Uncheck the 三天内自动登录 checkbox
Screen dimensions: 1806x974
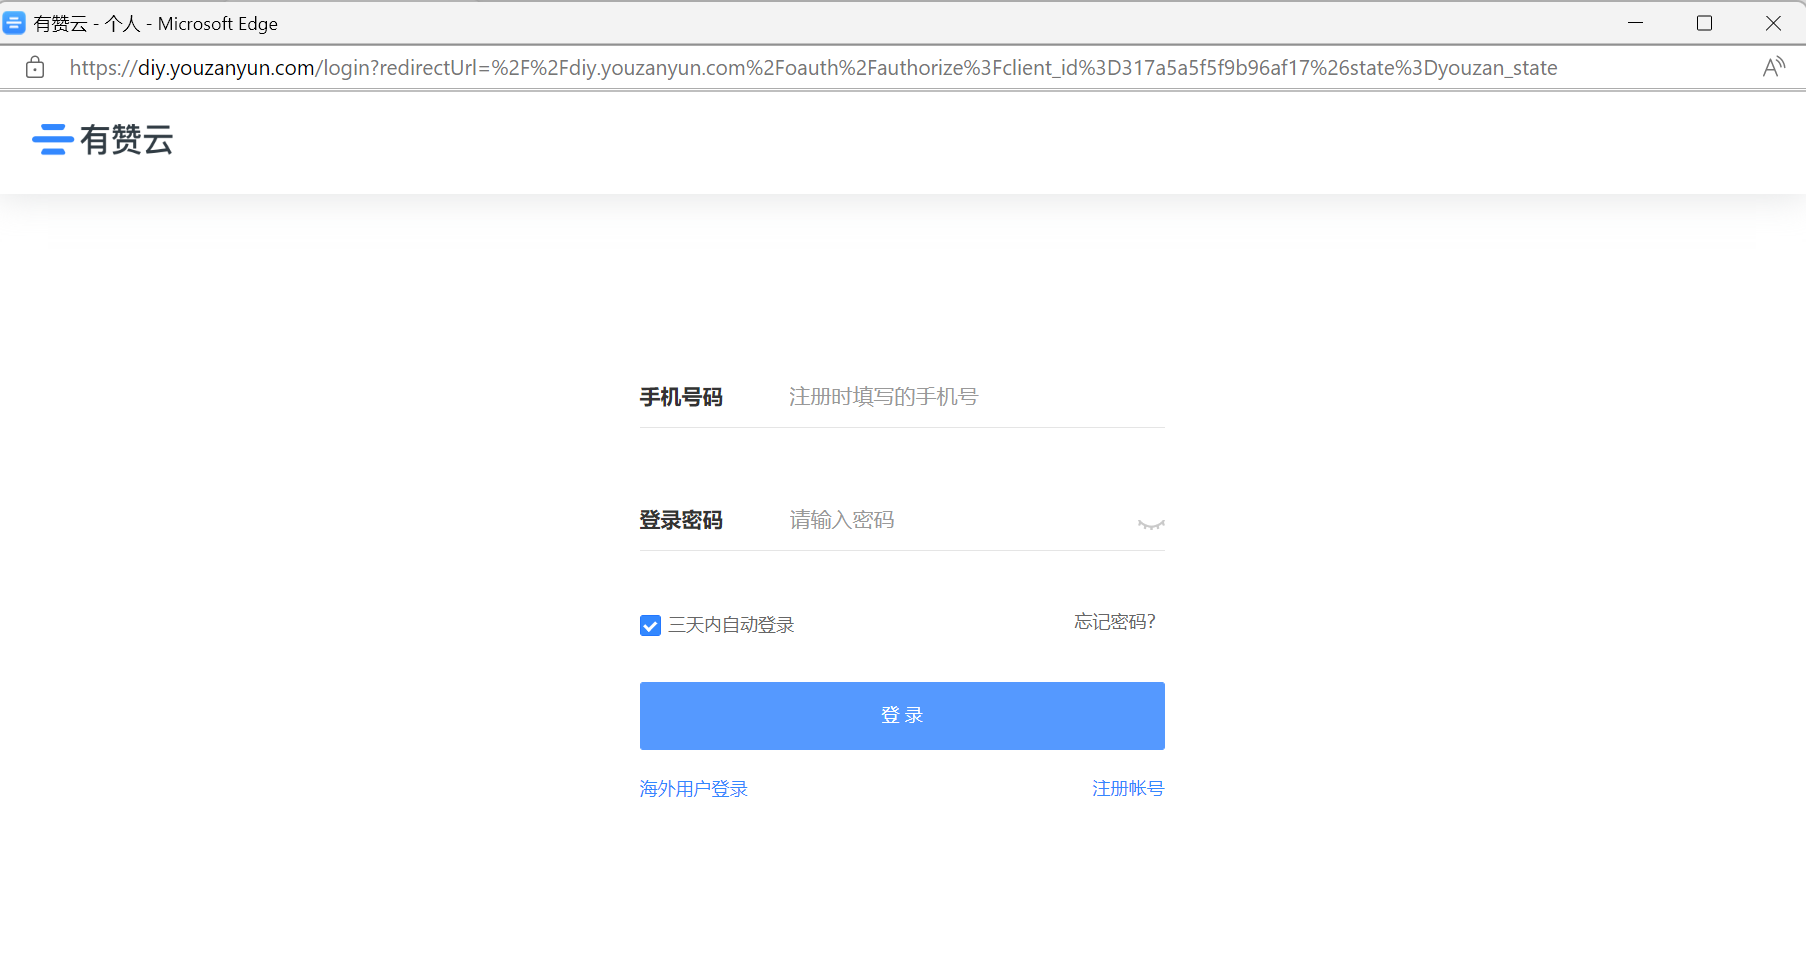click(x=650, y=626)
